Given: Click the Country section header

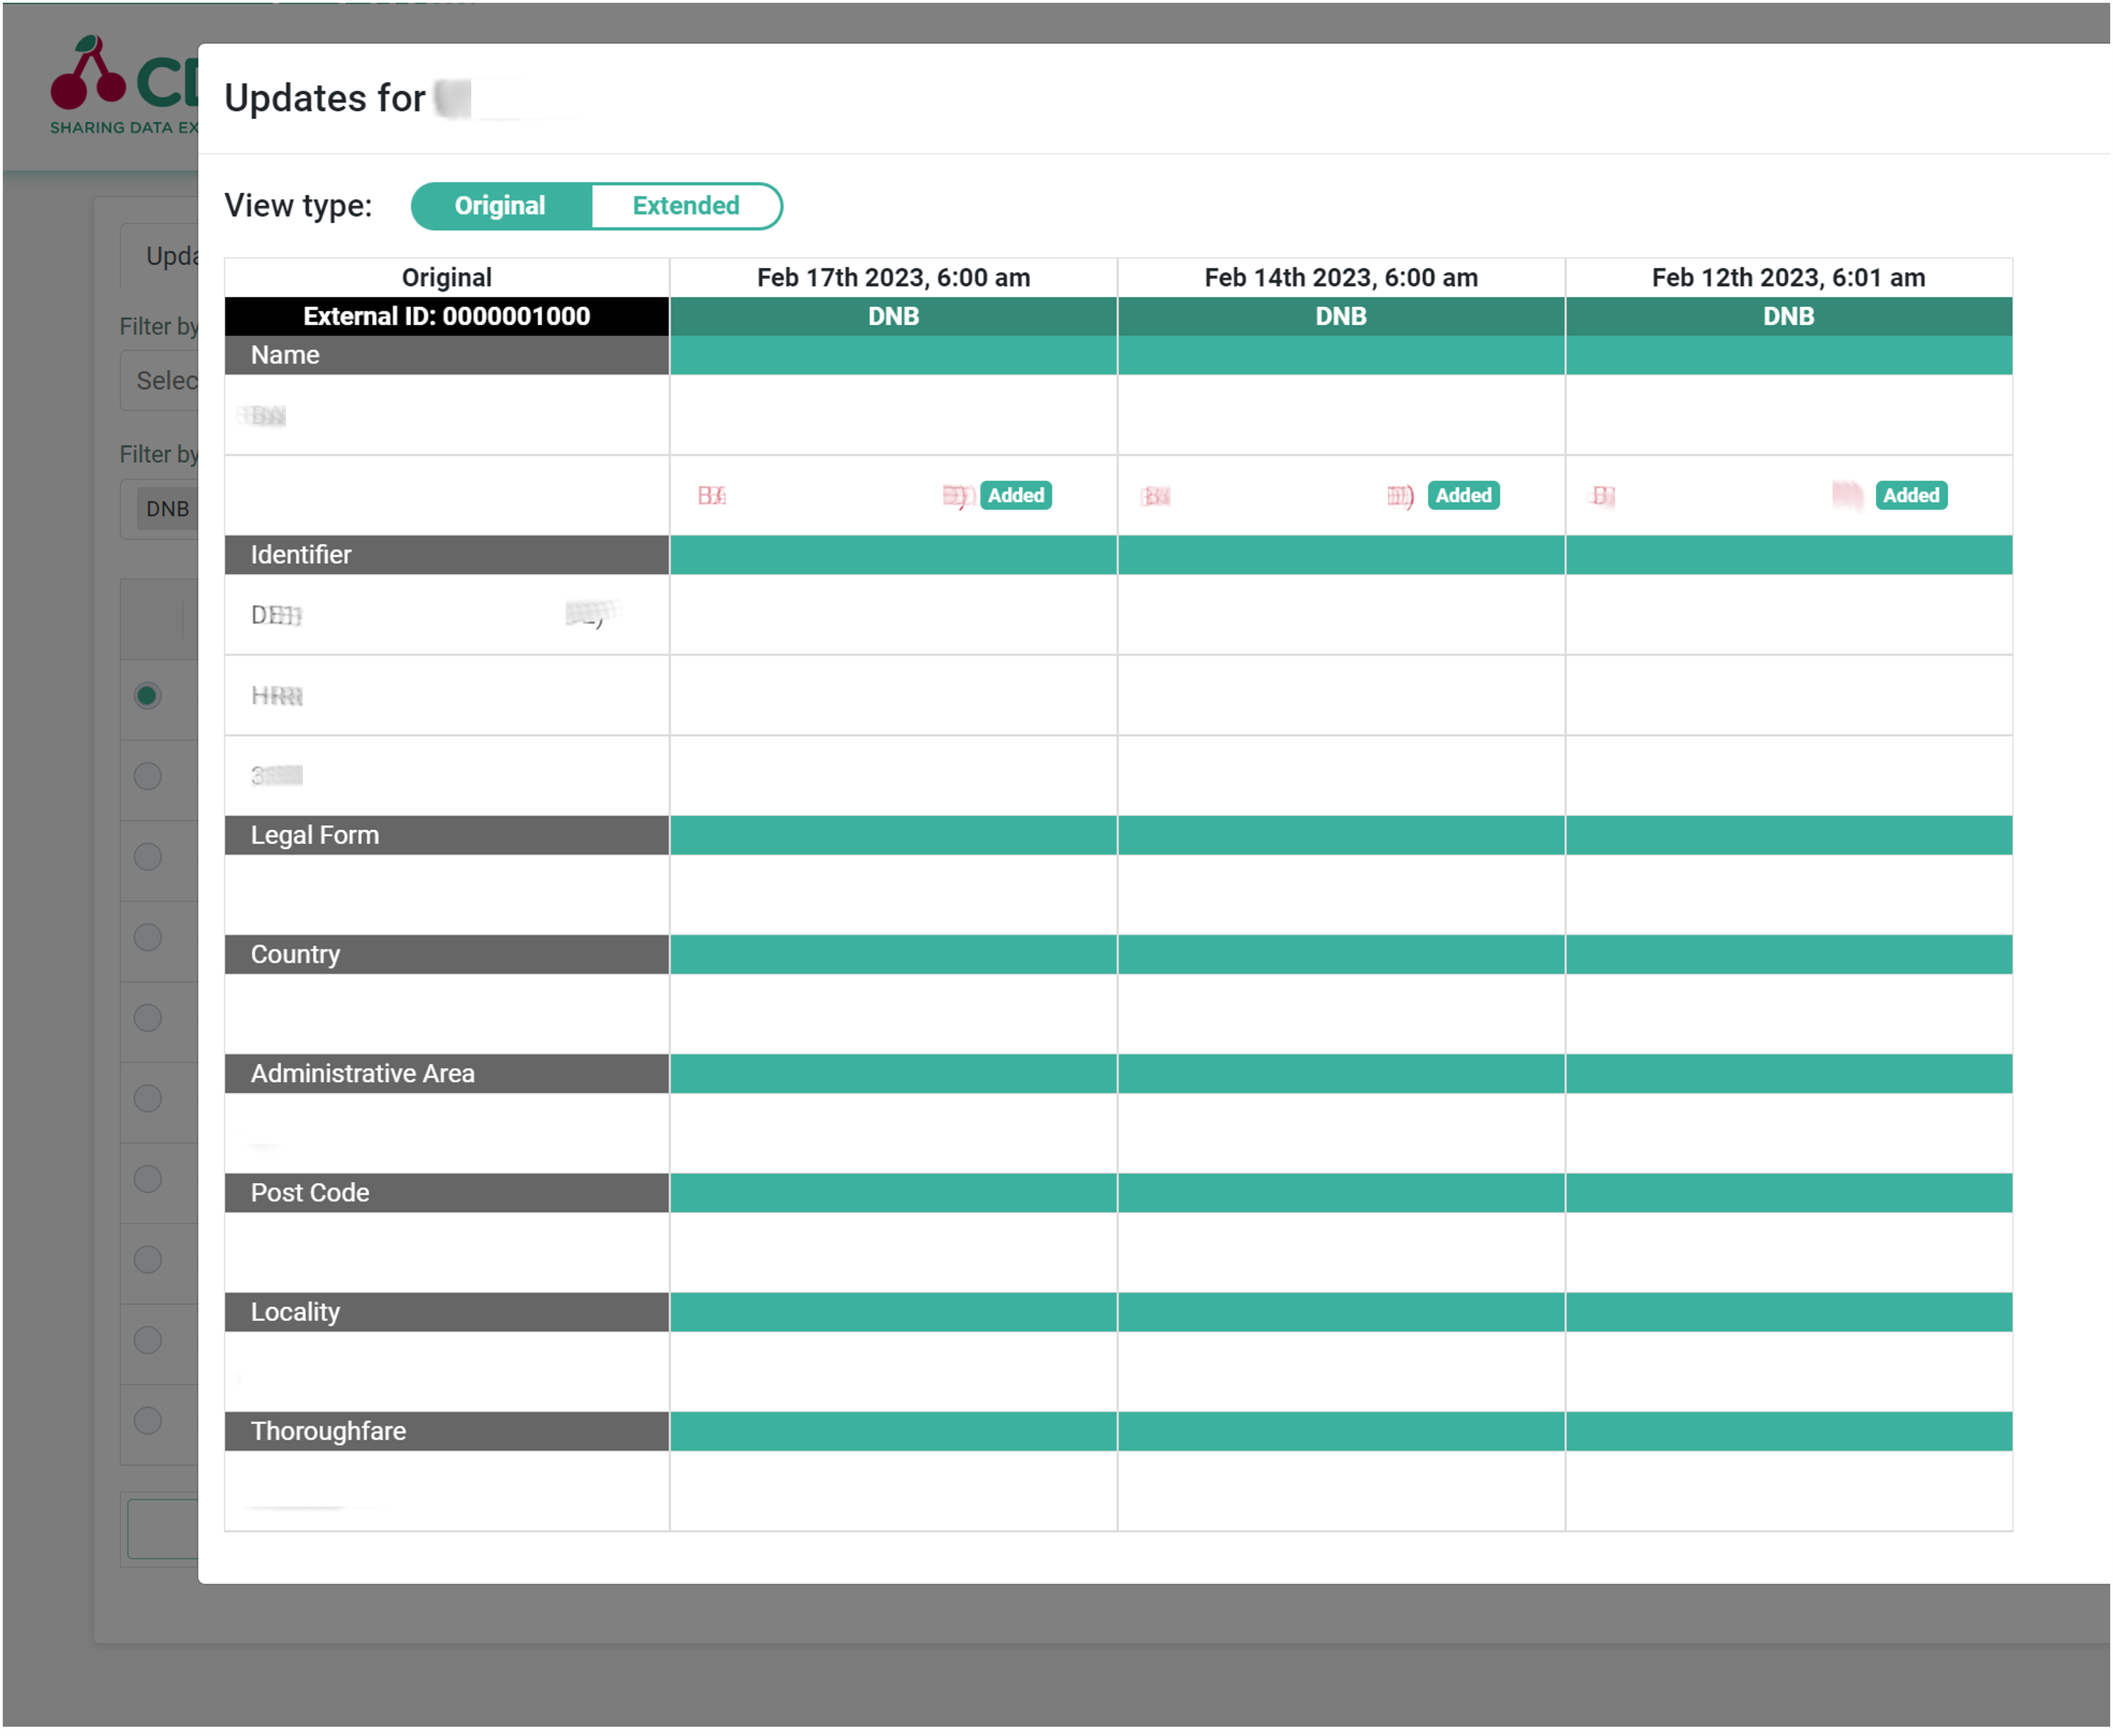Looking at the screenshot, I should tap(447, 956).
